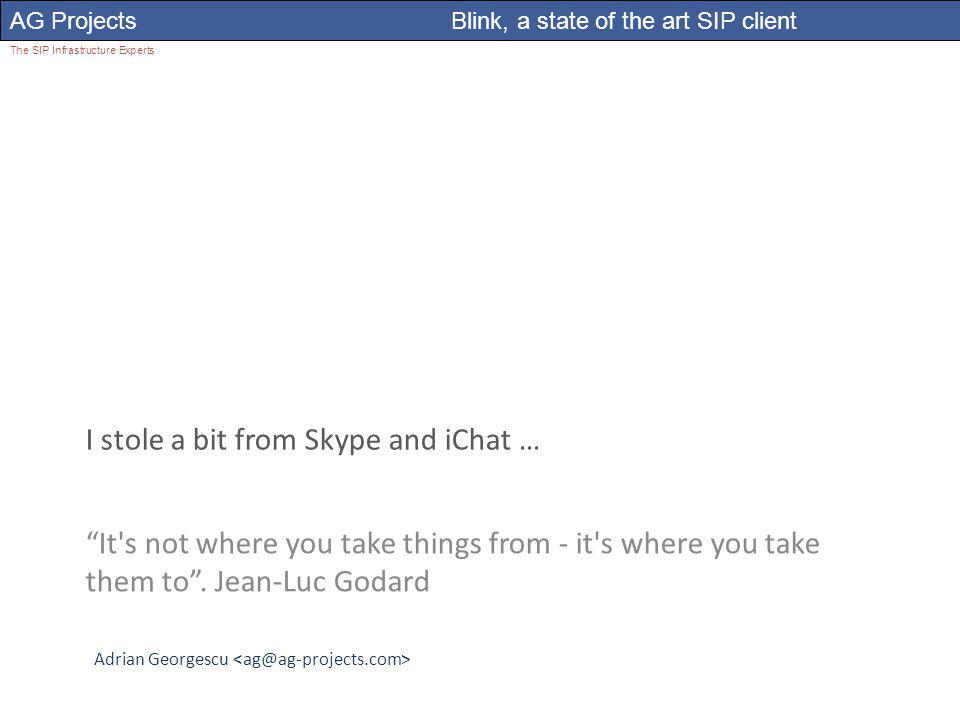960x720 pixels.
Task: Click "state of the art" in the title
Action: pos(613,21)
